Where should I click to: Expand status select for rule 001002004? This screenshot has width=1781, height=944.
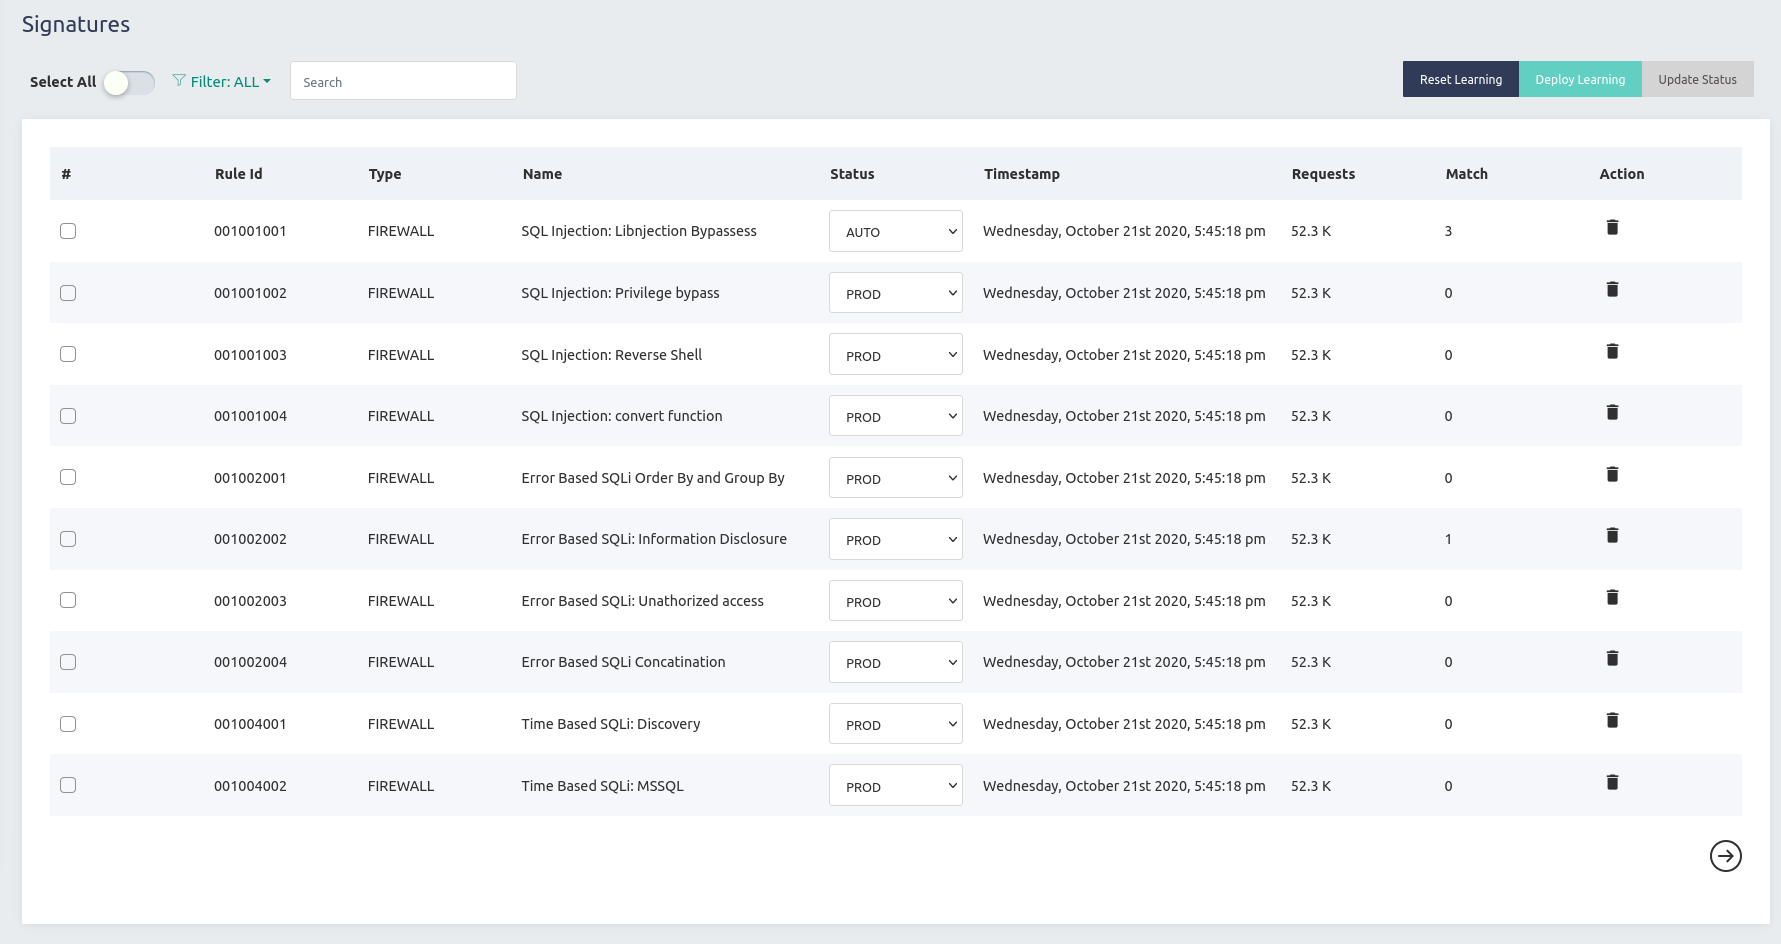[x=895, y=662]
